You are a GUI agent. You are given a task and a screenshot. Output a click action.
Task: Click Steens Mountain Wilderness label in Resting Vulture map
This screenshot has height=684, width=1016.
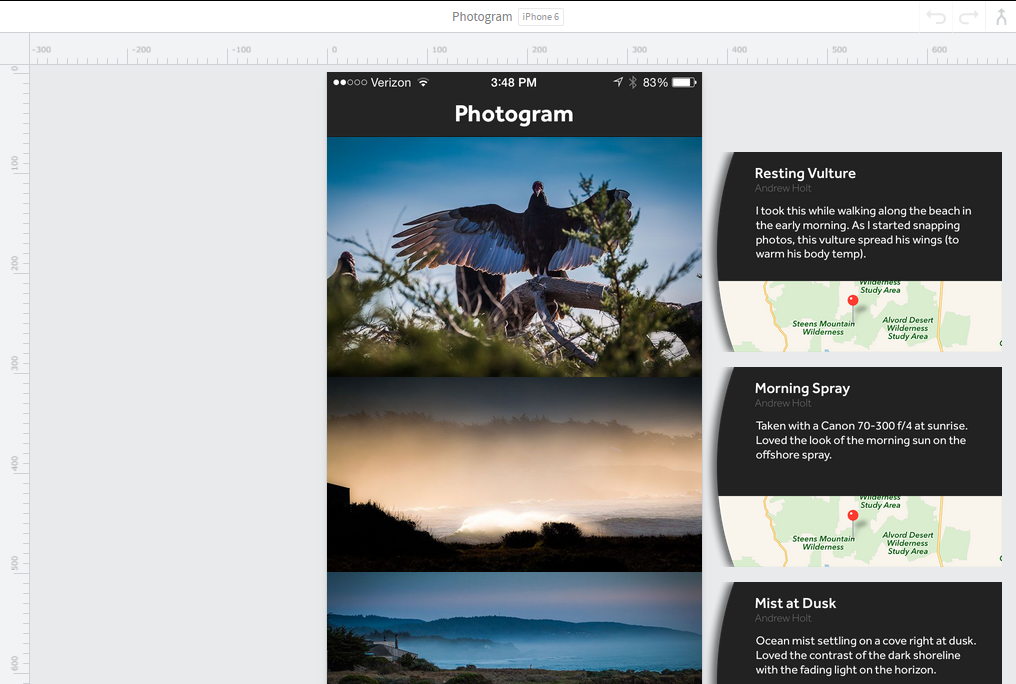(x=823, y=328)
